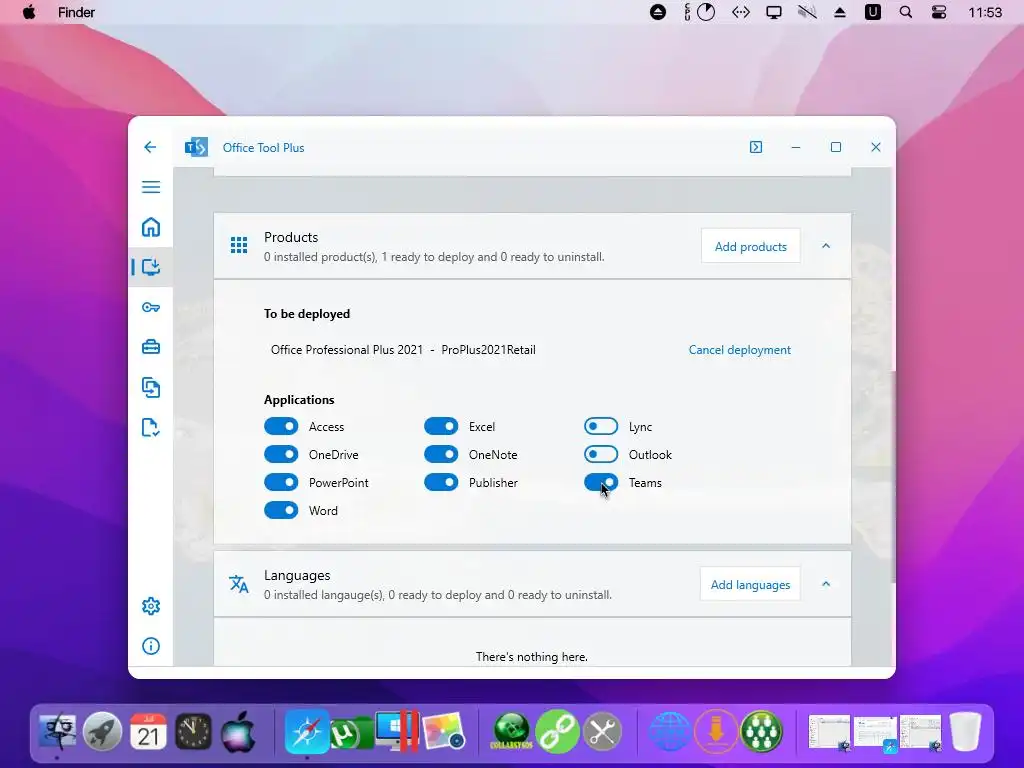Screen dimensions: 1024x768
Task: Open the Toolbox briefcase icon
Action: pos(151,347)
